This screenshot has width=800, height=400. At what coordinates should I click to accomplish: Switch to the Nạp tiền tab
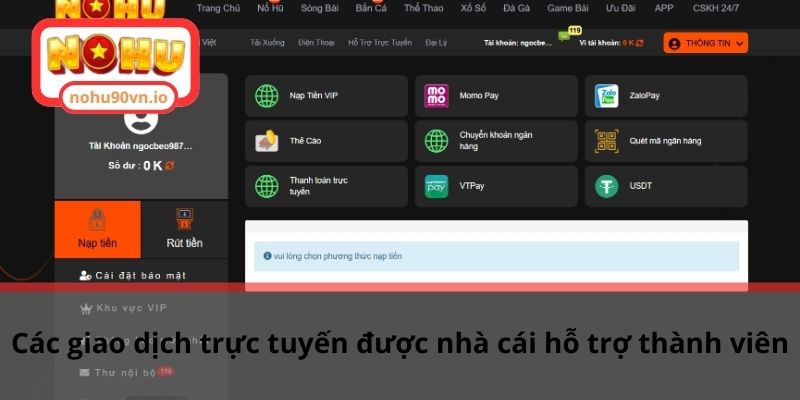tap(97, 229)
